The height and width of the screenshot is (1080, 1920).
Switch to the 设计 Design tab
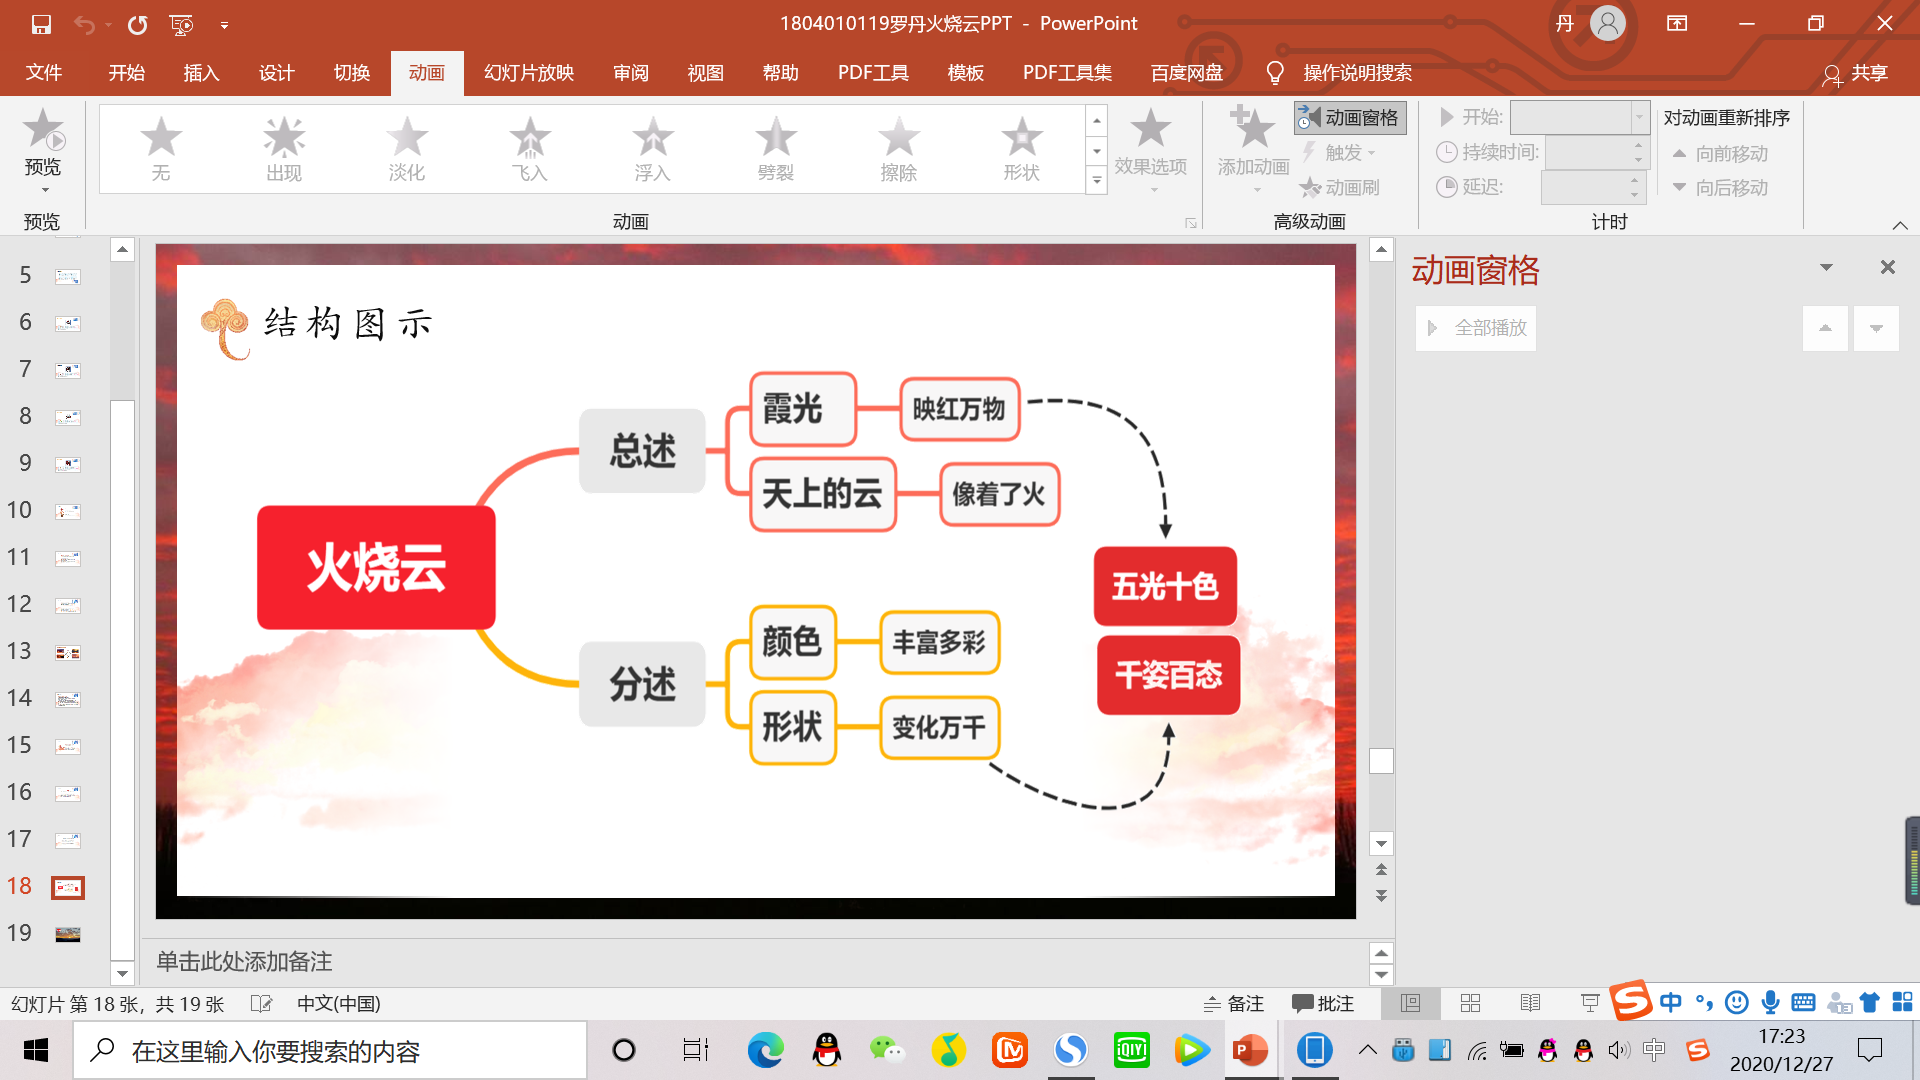pyautogui.click(x=276, y=73)
